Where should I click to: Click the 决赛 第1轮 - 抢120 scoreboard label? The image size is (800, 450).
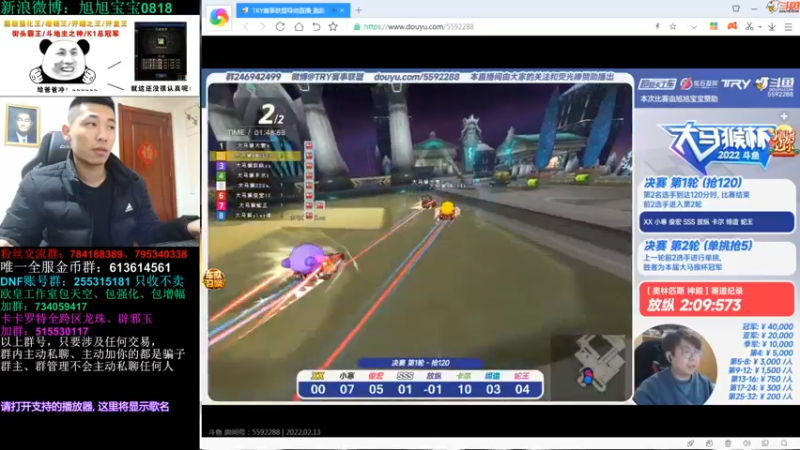point(420,363)
